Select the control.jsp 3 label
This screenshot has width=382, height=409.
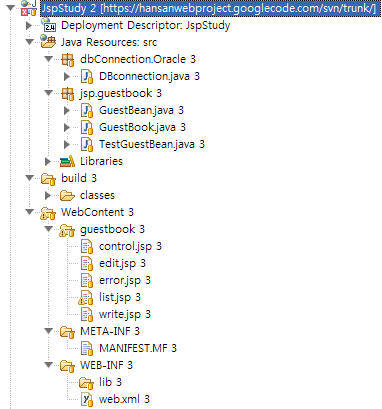(130, 247)
